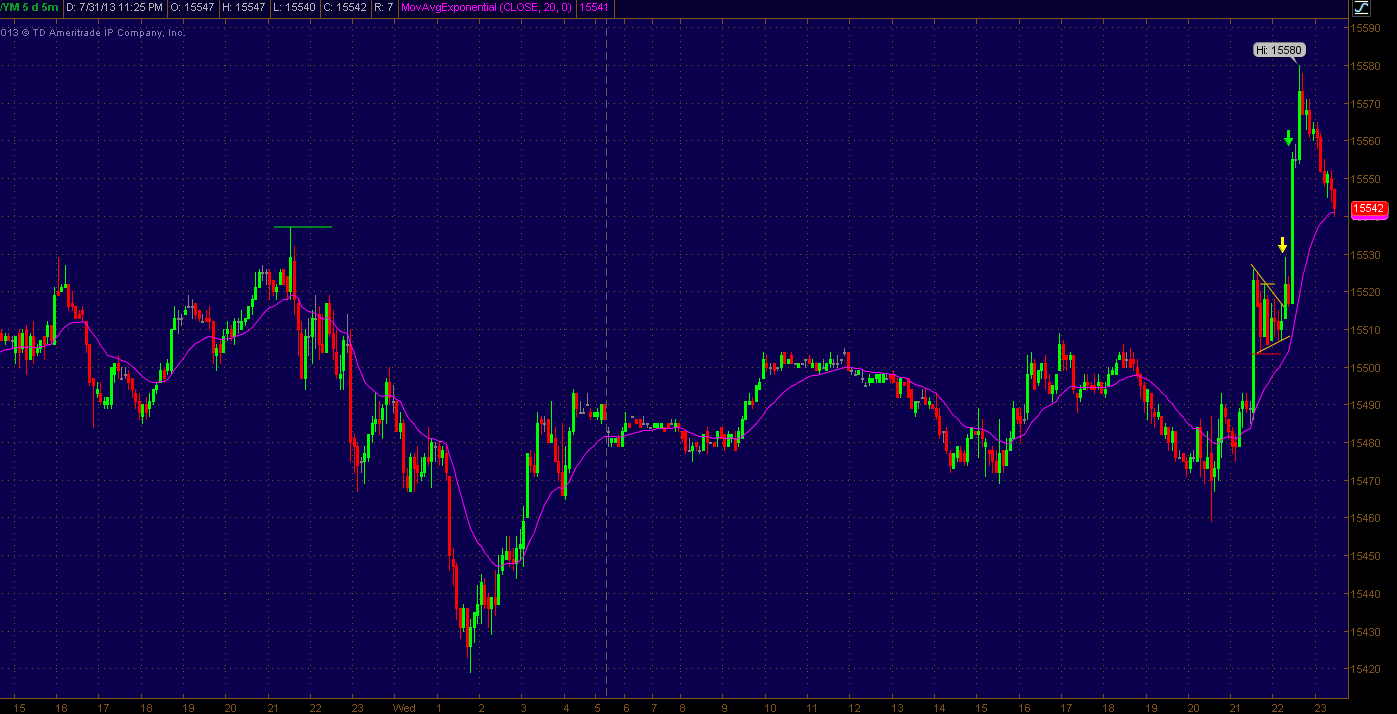Click the date readout D: 7/31/13 11:25 PM
This screenshot has width=1397, height=714.
point(114,7)
